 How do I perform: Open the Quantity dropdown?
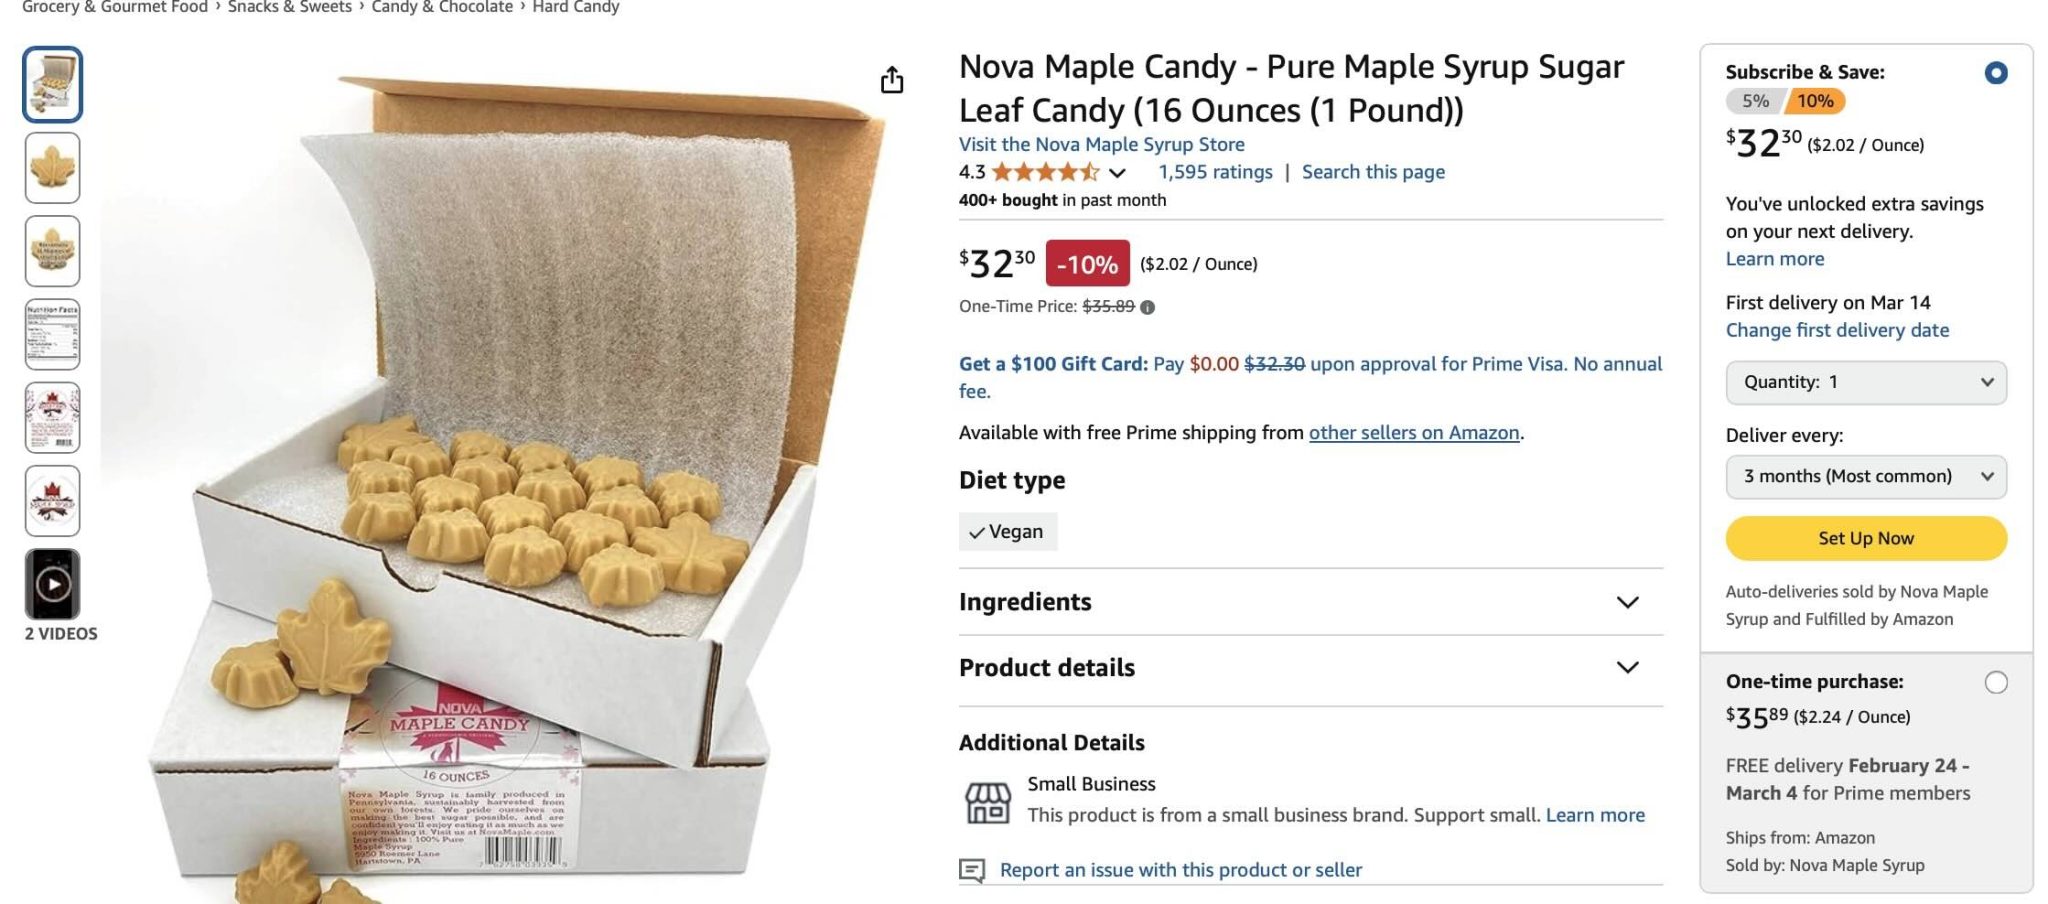[x=1865, y=383]
